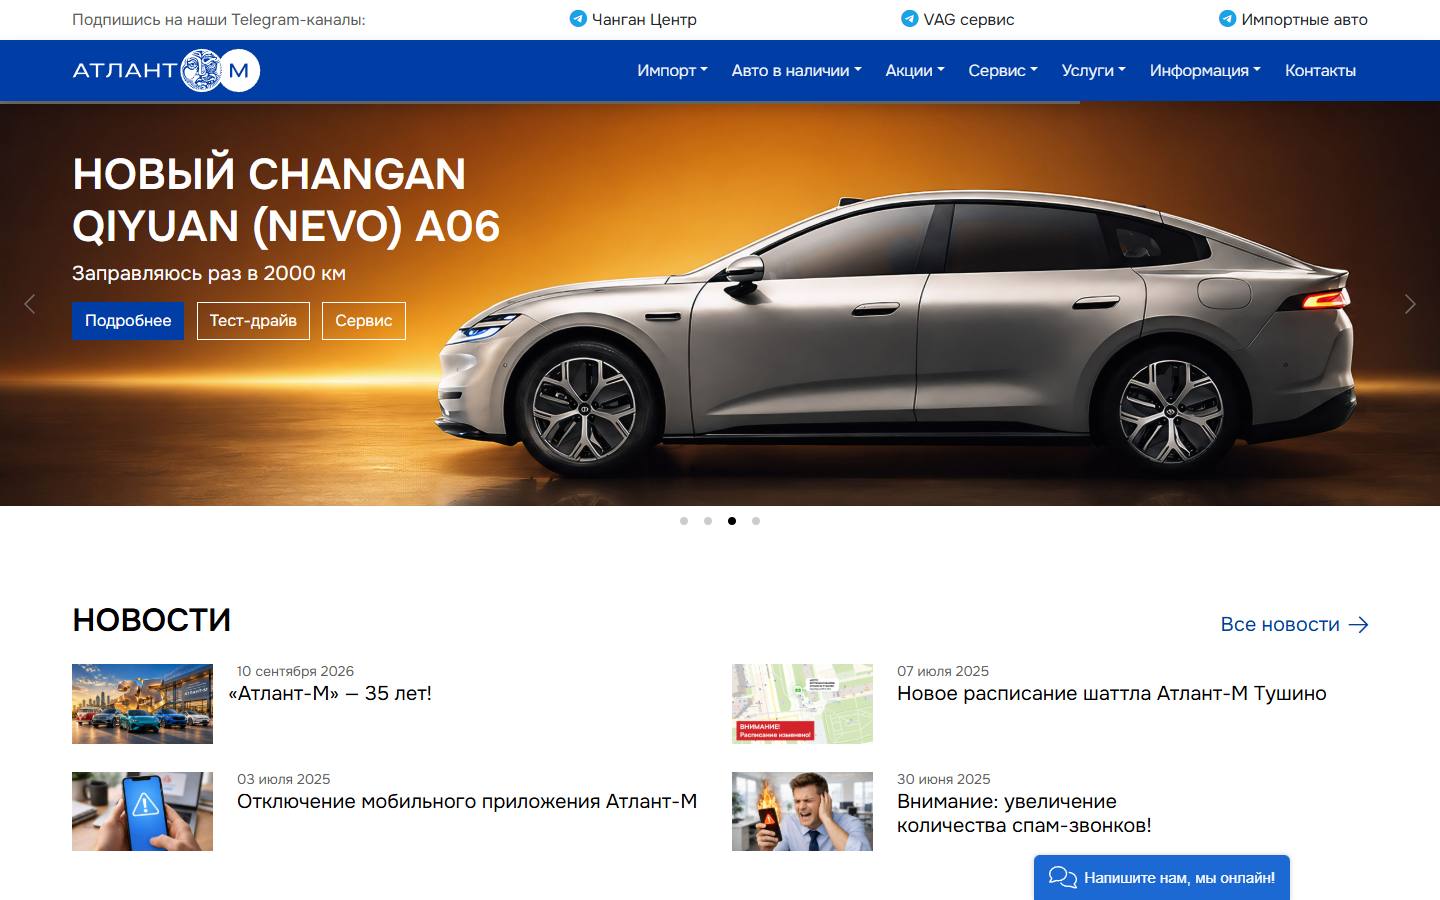Open the Напишите нам, мы онлайн chat

coord(1162,878)
